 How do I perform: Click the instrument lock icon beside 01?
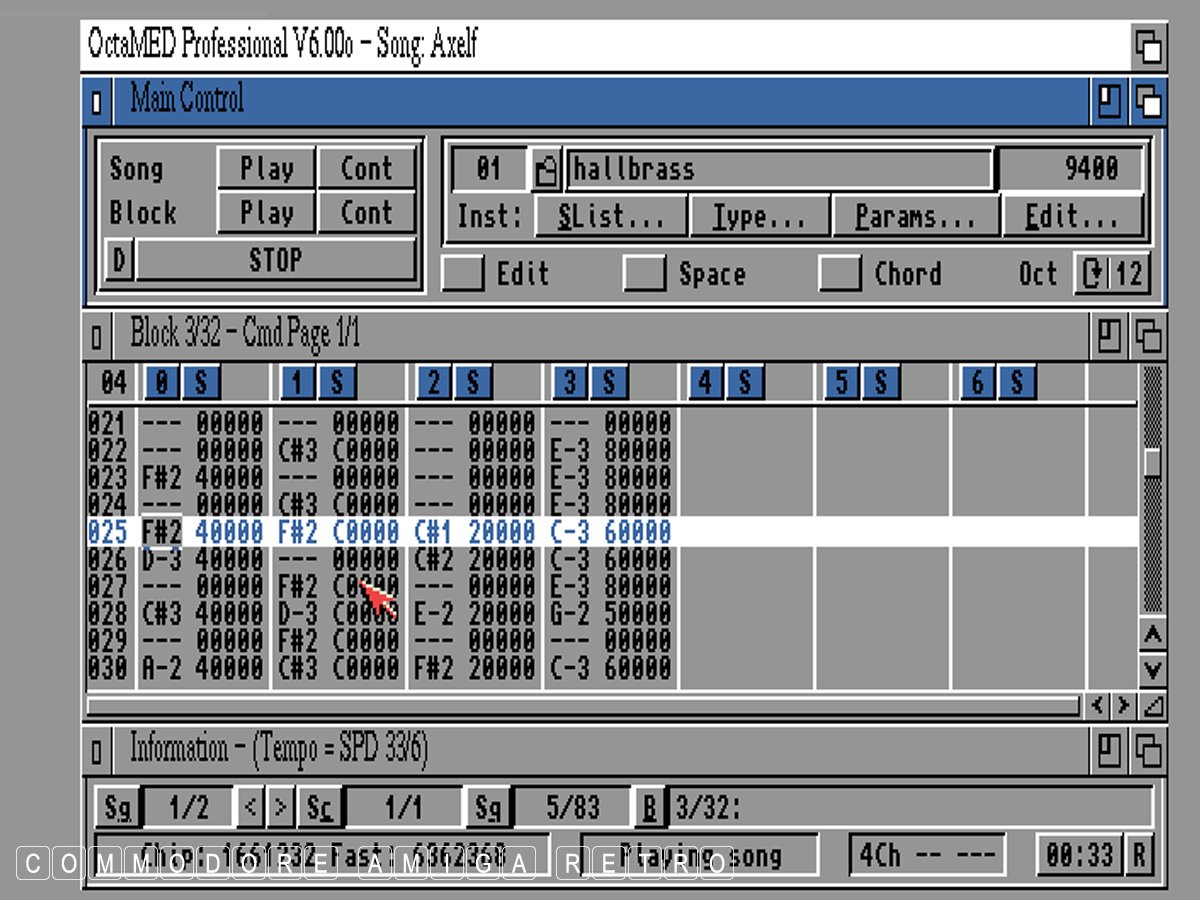(x=546, y=170)
